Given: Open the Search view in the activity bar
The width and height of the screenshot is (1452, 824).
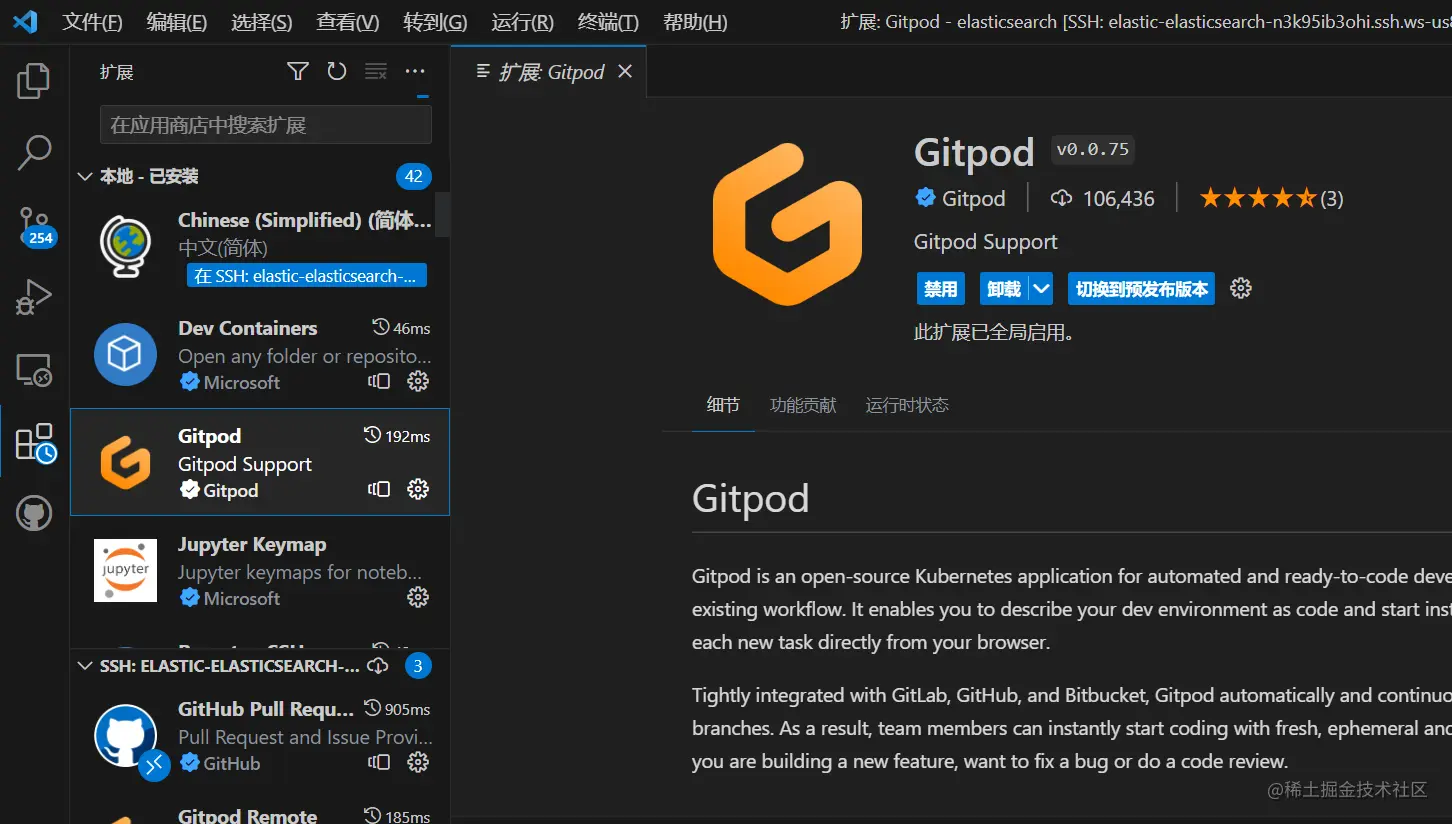Looking at the screenshot, I should [33, 152].
